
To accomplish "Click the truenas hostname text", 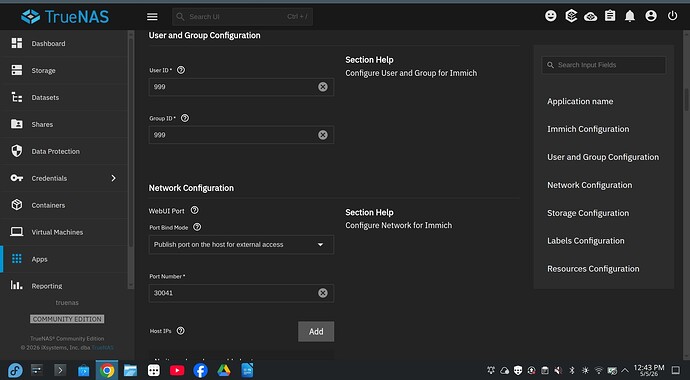I will pos(67,303).
